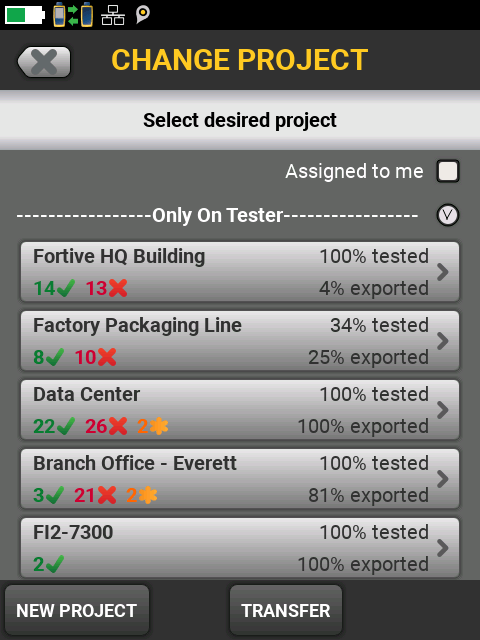This screenshot has height=640, width=480.
Task: Tap the Only On Tester header text
Action: coord(218,215)
